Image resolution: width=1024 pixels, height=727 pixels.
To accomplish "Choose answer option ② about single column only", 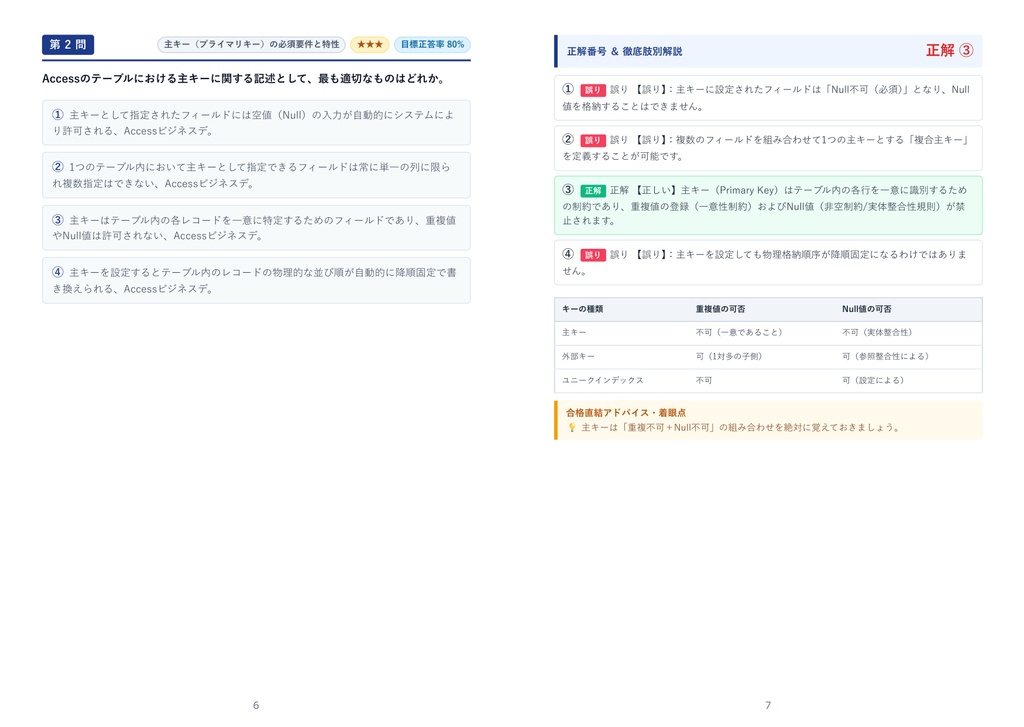I will (x=256, y=175).
